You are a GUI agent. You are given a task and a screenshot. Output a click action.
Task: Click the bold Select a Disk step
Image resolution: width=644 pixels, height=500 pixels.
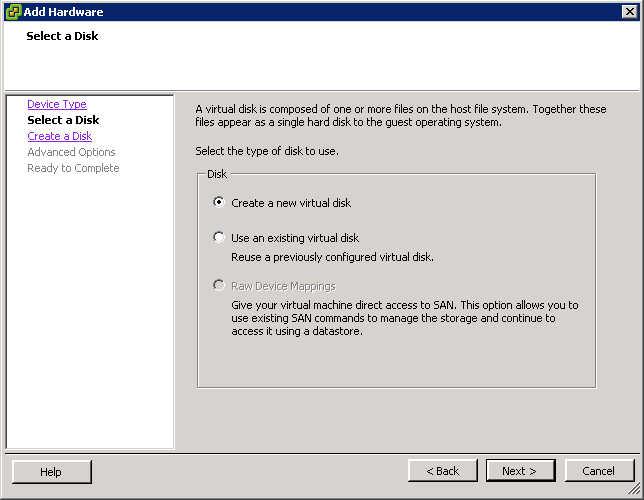click(63, 120)
